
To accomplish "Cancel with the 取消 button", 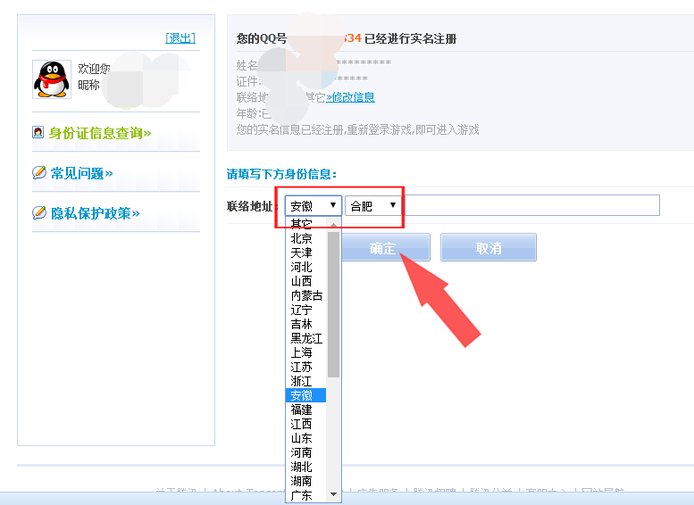I will pos(489,248).
